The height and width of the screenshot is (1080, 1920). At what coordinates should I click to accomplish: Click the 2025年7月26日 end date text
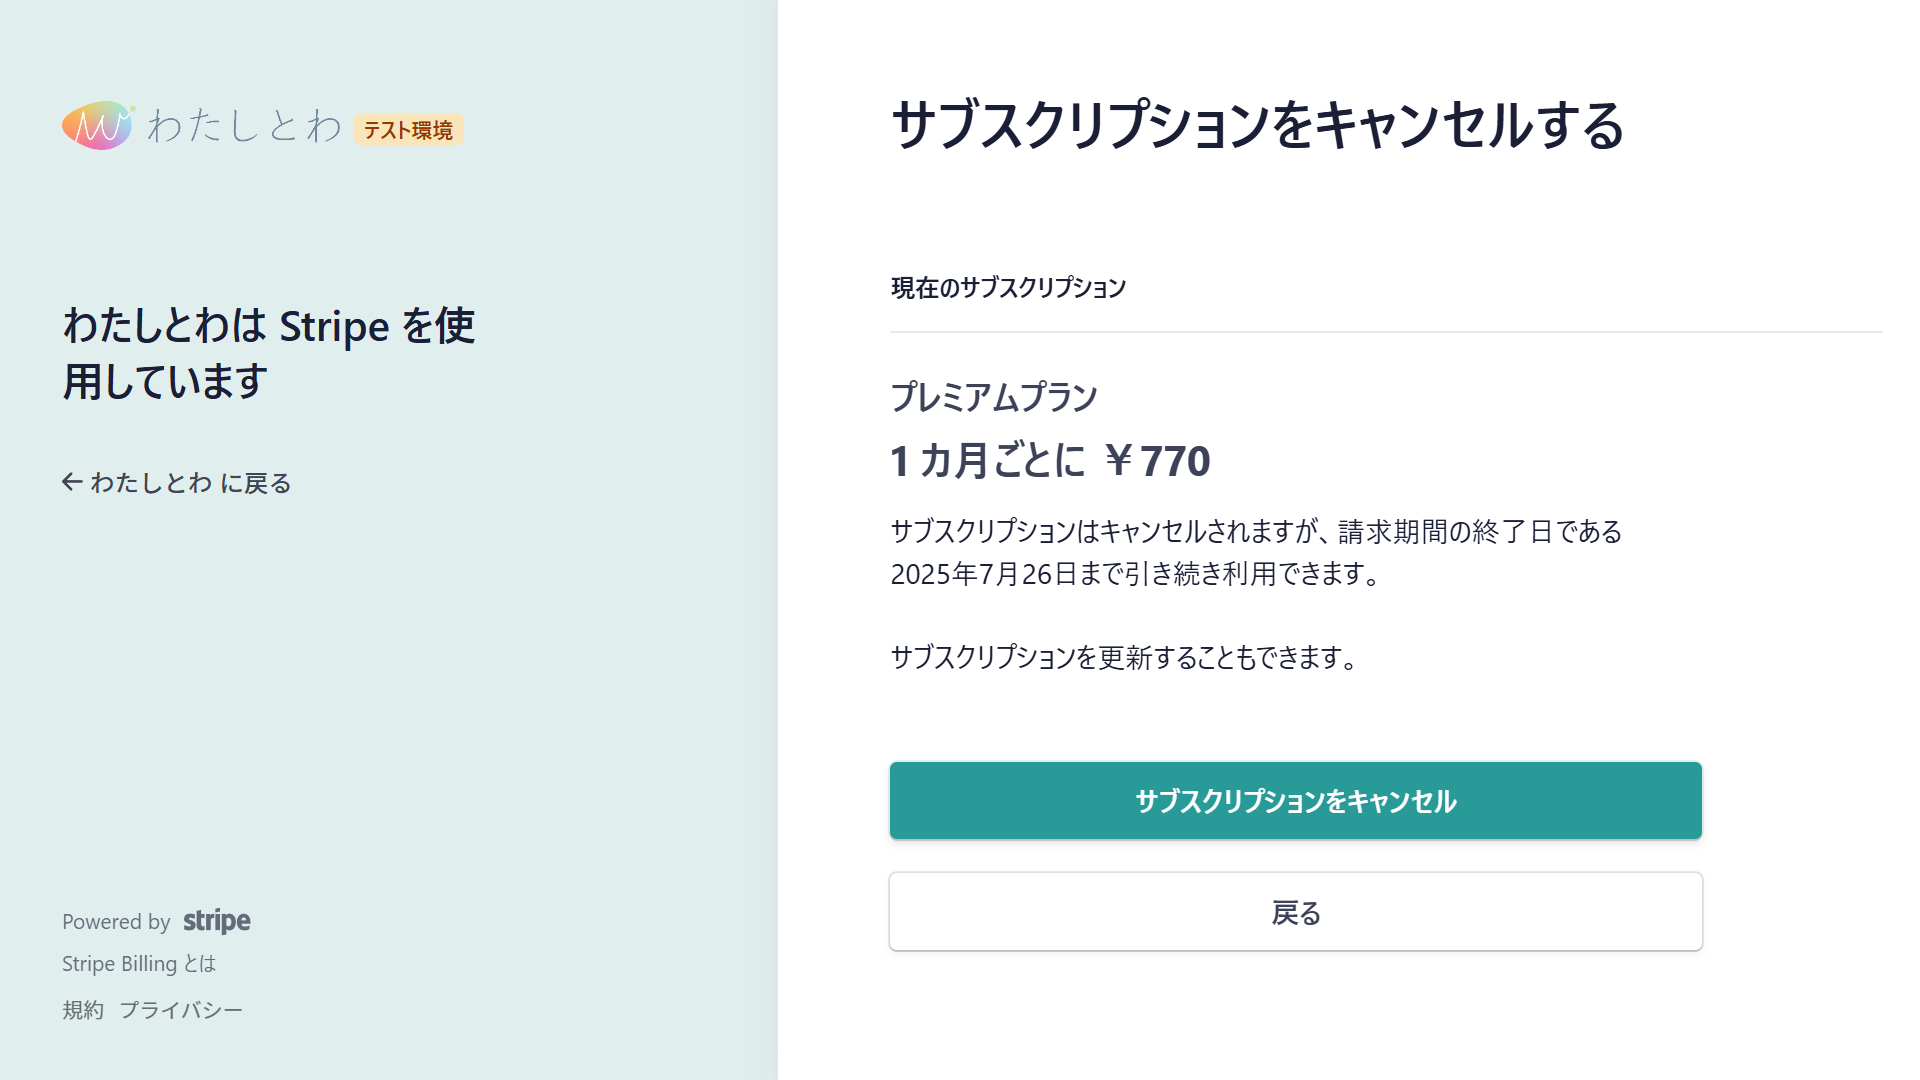(x=984, y=574)
